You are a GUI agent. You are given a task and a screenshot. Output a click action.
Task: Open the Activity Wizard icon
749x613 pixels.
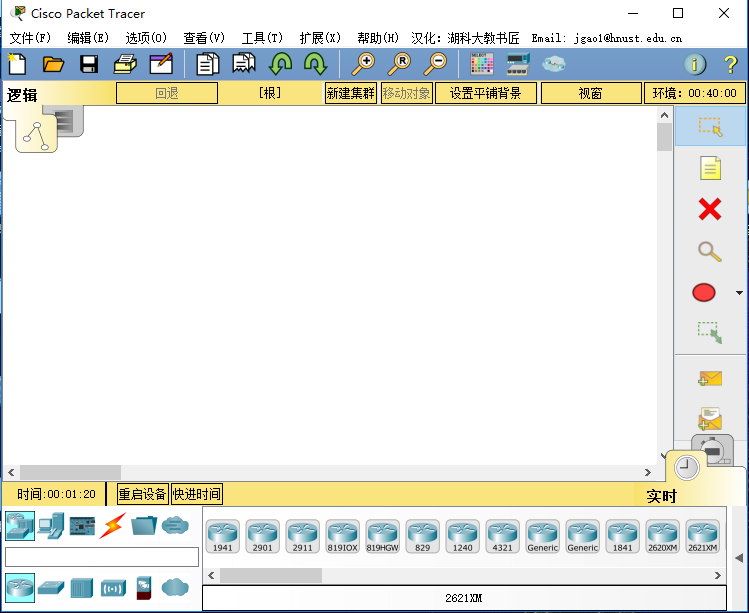[161, 64]
